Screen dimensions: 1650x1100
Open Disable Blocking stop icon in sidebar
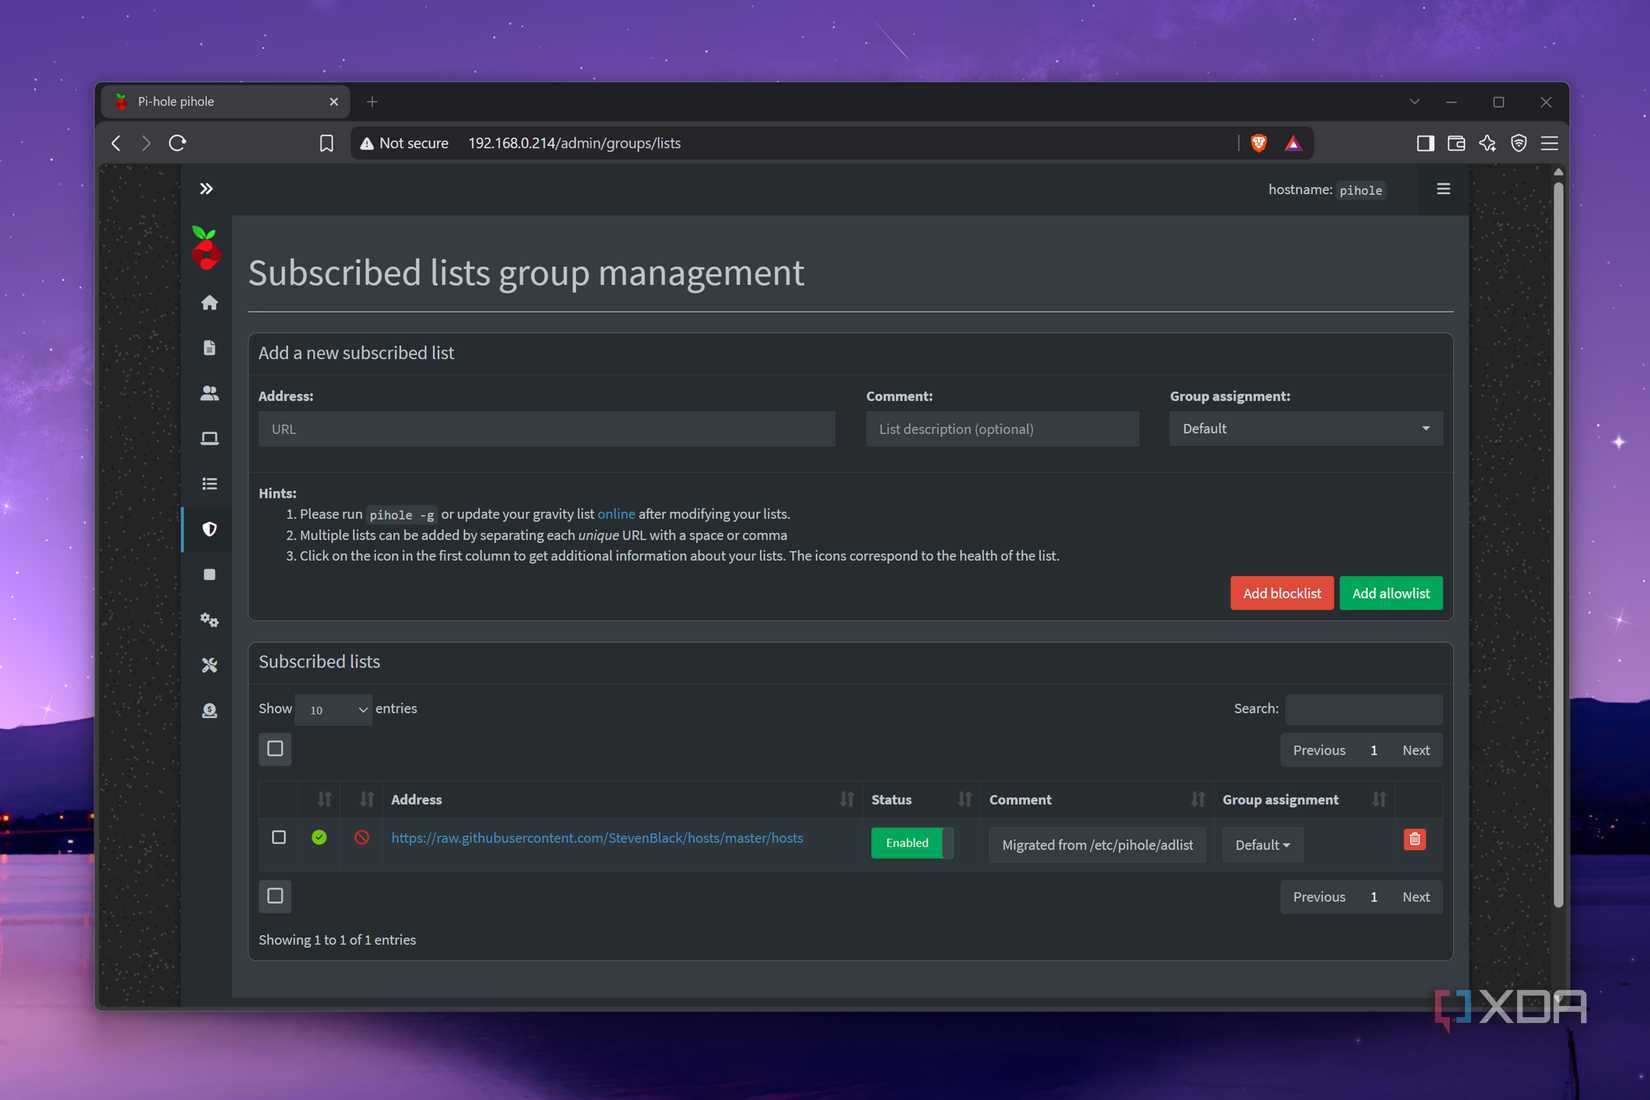[x=209, y=574]
